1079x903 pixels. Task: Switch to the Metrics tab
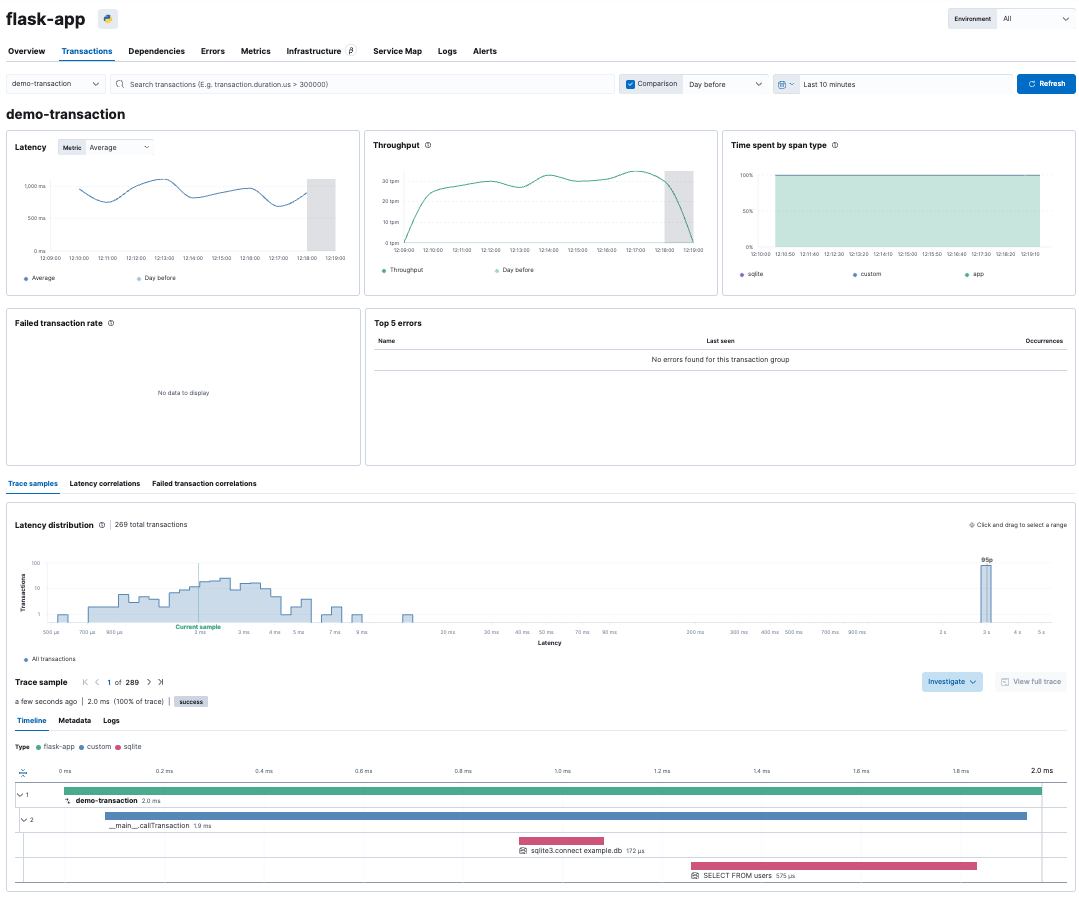(255, 51)
